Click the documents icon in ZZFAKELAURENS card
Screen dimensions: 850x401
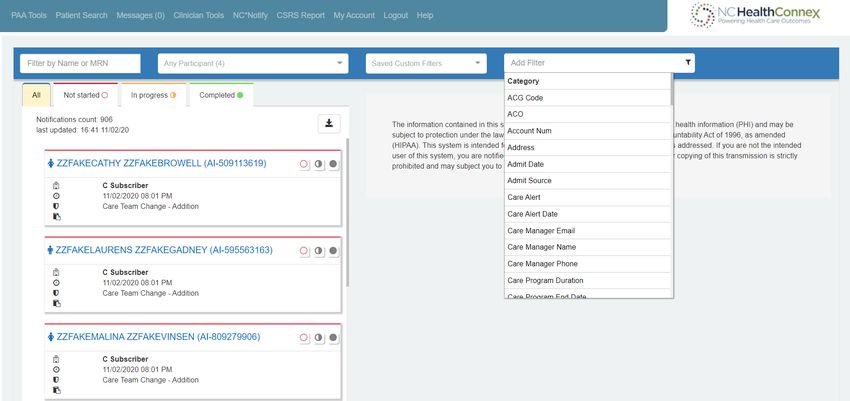56,303
